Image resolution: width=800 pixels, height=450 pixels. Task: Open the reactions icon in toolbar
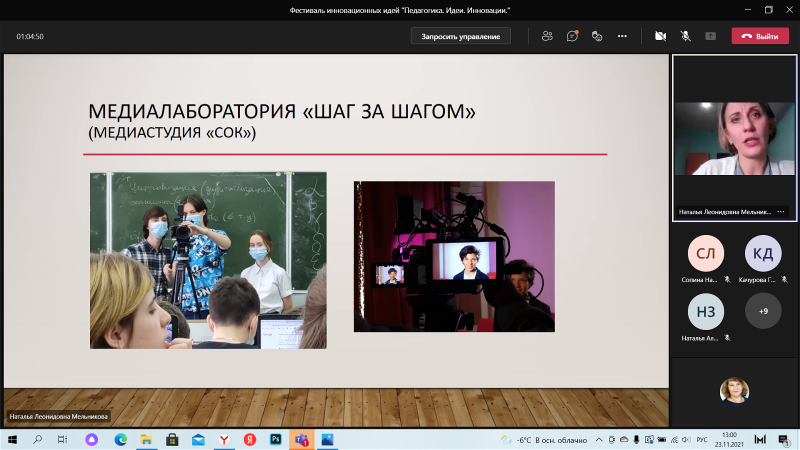coord(597,36)
